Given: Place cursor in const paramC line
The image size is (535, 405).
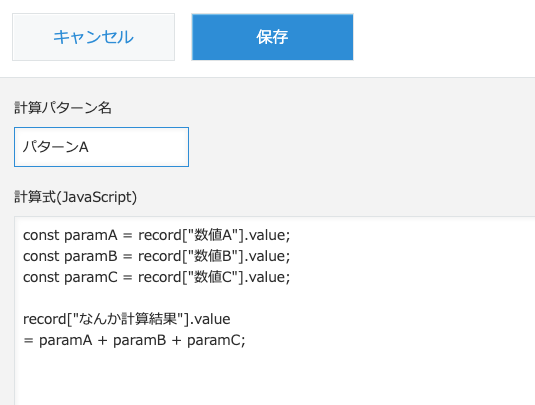Looking at the screenshot, I should (156, 277).
